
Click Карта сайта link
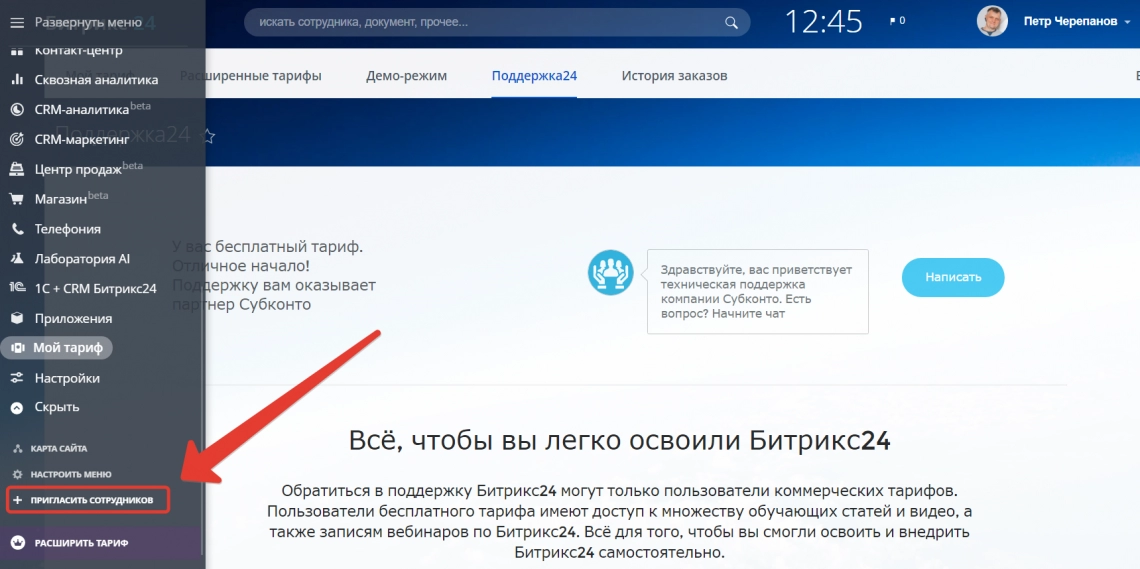coord(59,448)
